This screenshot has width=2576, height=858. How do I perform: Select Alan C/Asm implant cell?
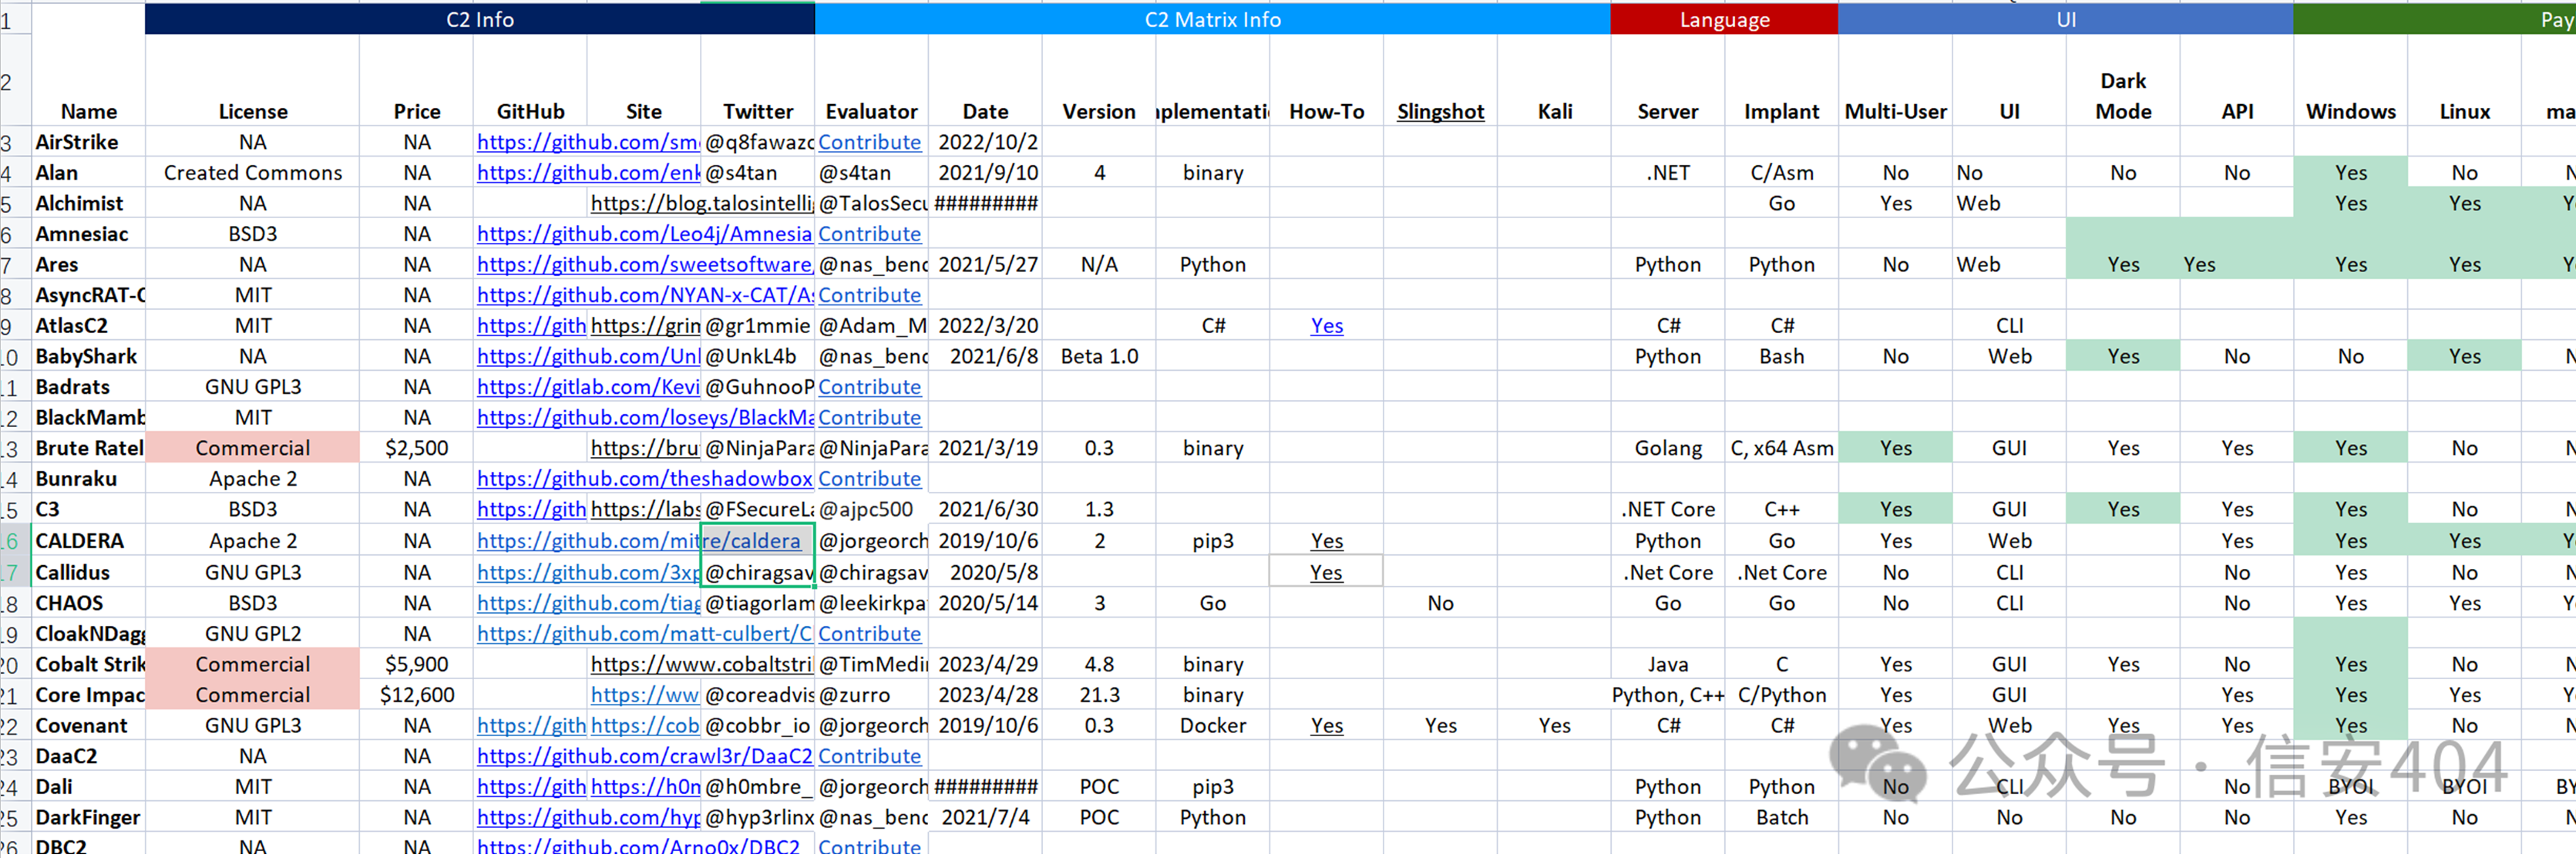coord(1781,173)
